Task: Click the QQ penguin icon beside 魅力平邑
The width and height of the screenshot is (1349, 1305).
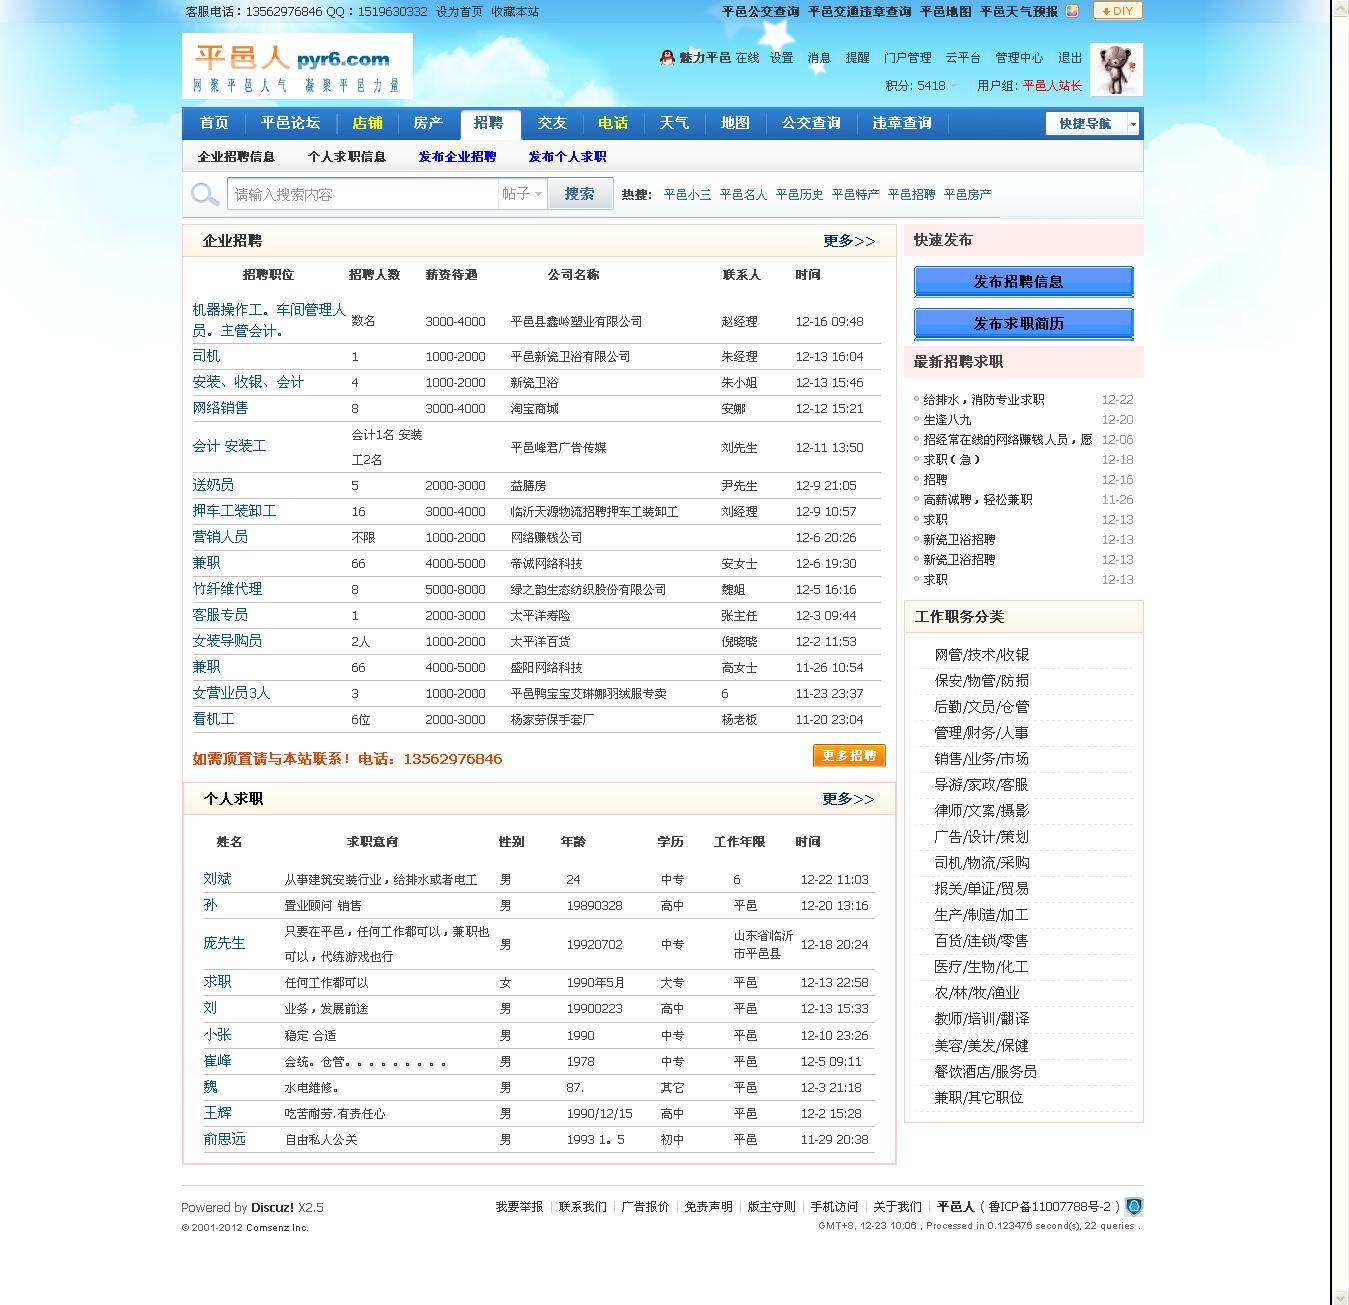Action: point(667,58)
